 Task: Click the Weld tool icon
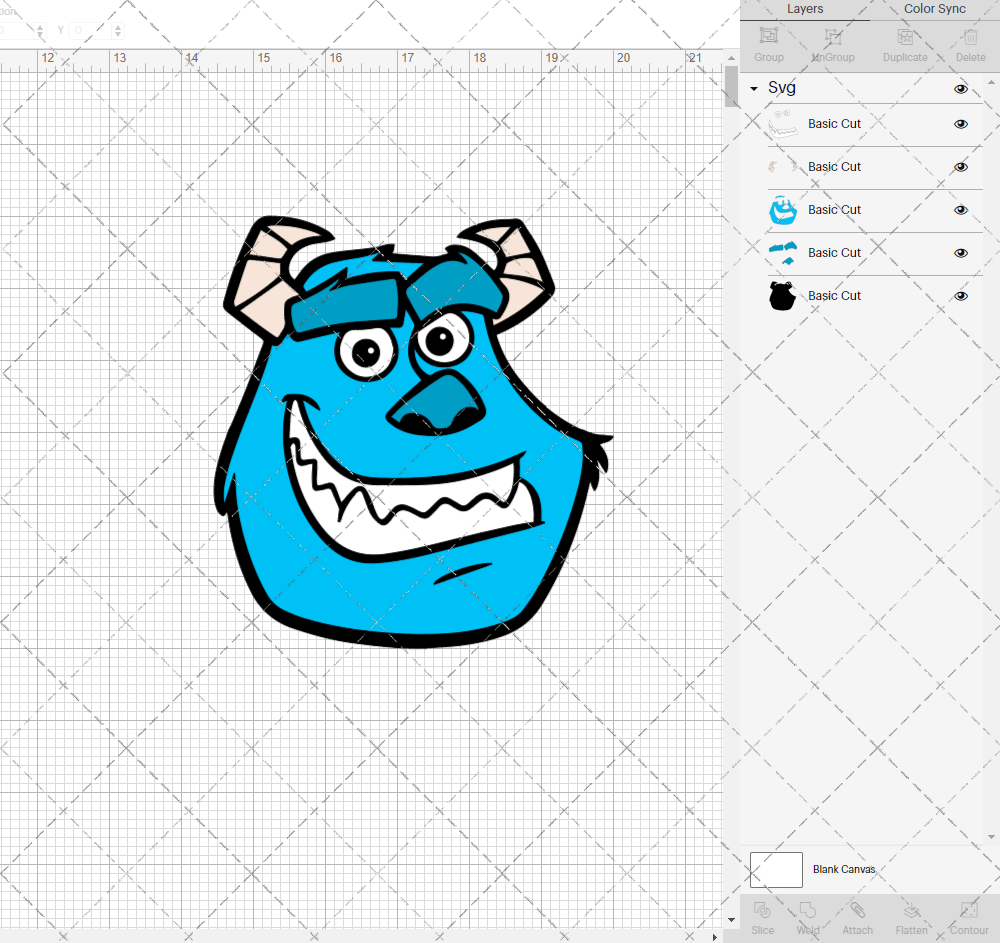pos(807,910)
